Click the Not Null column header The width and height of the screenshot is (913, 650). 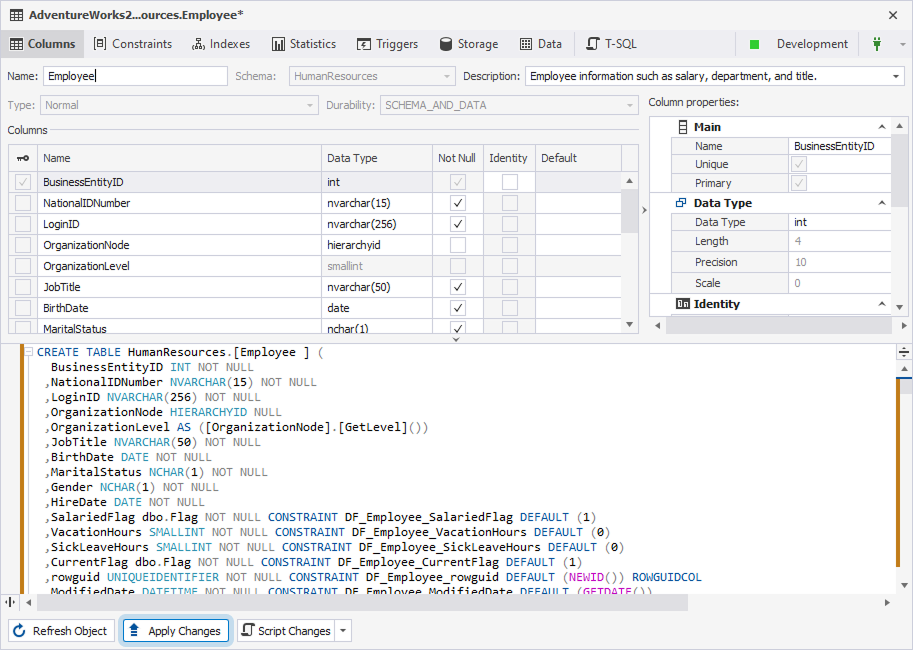click(456, 158)
